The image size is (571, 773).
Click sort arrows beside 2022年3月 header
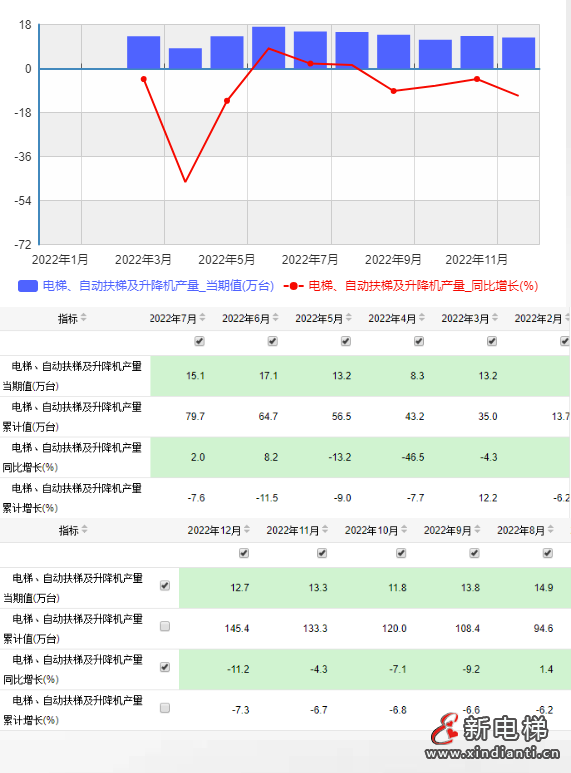pyautogui.click(x=495, y=318)
